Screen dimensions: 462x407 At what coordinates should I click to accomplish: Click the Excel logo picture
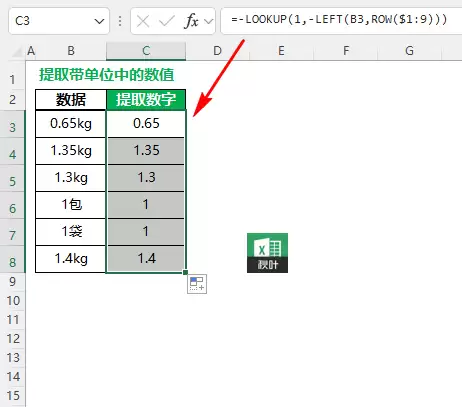[x=267, y=253]
